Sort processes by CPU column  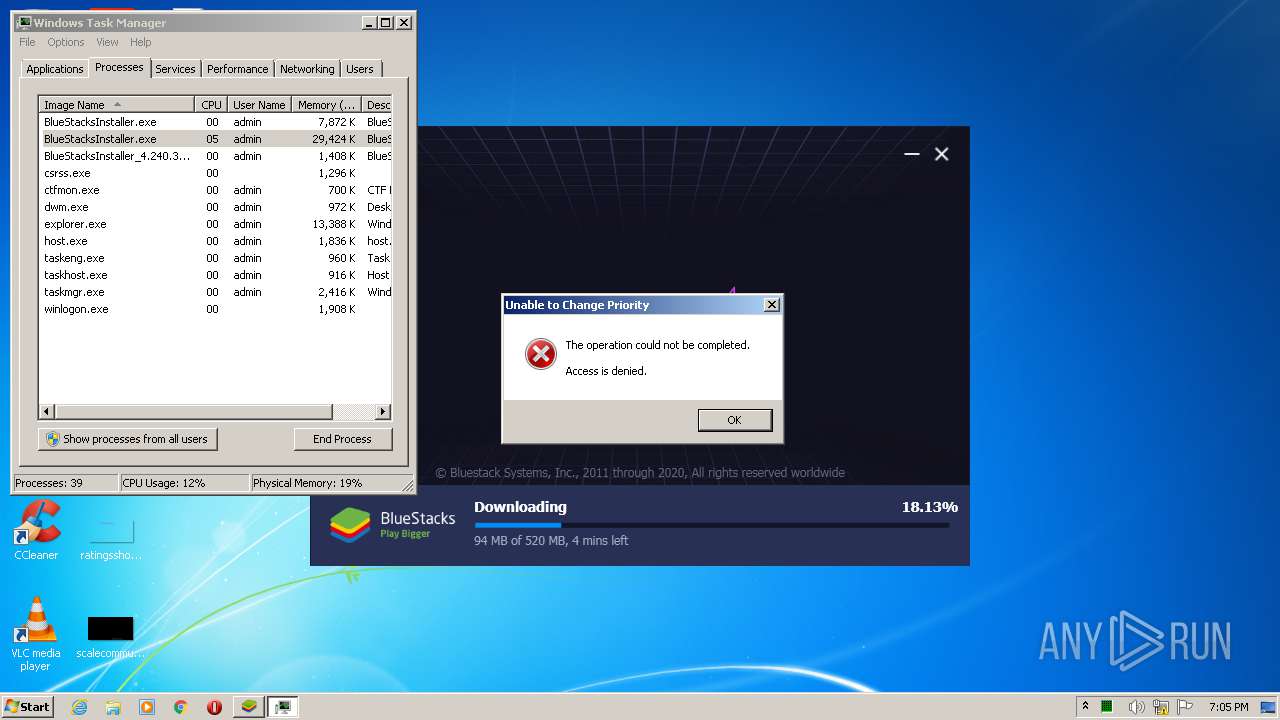click(x=211, y=105)
